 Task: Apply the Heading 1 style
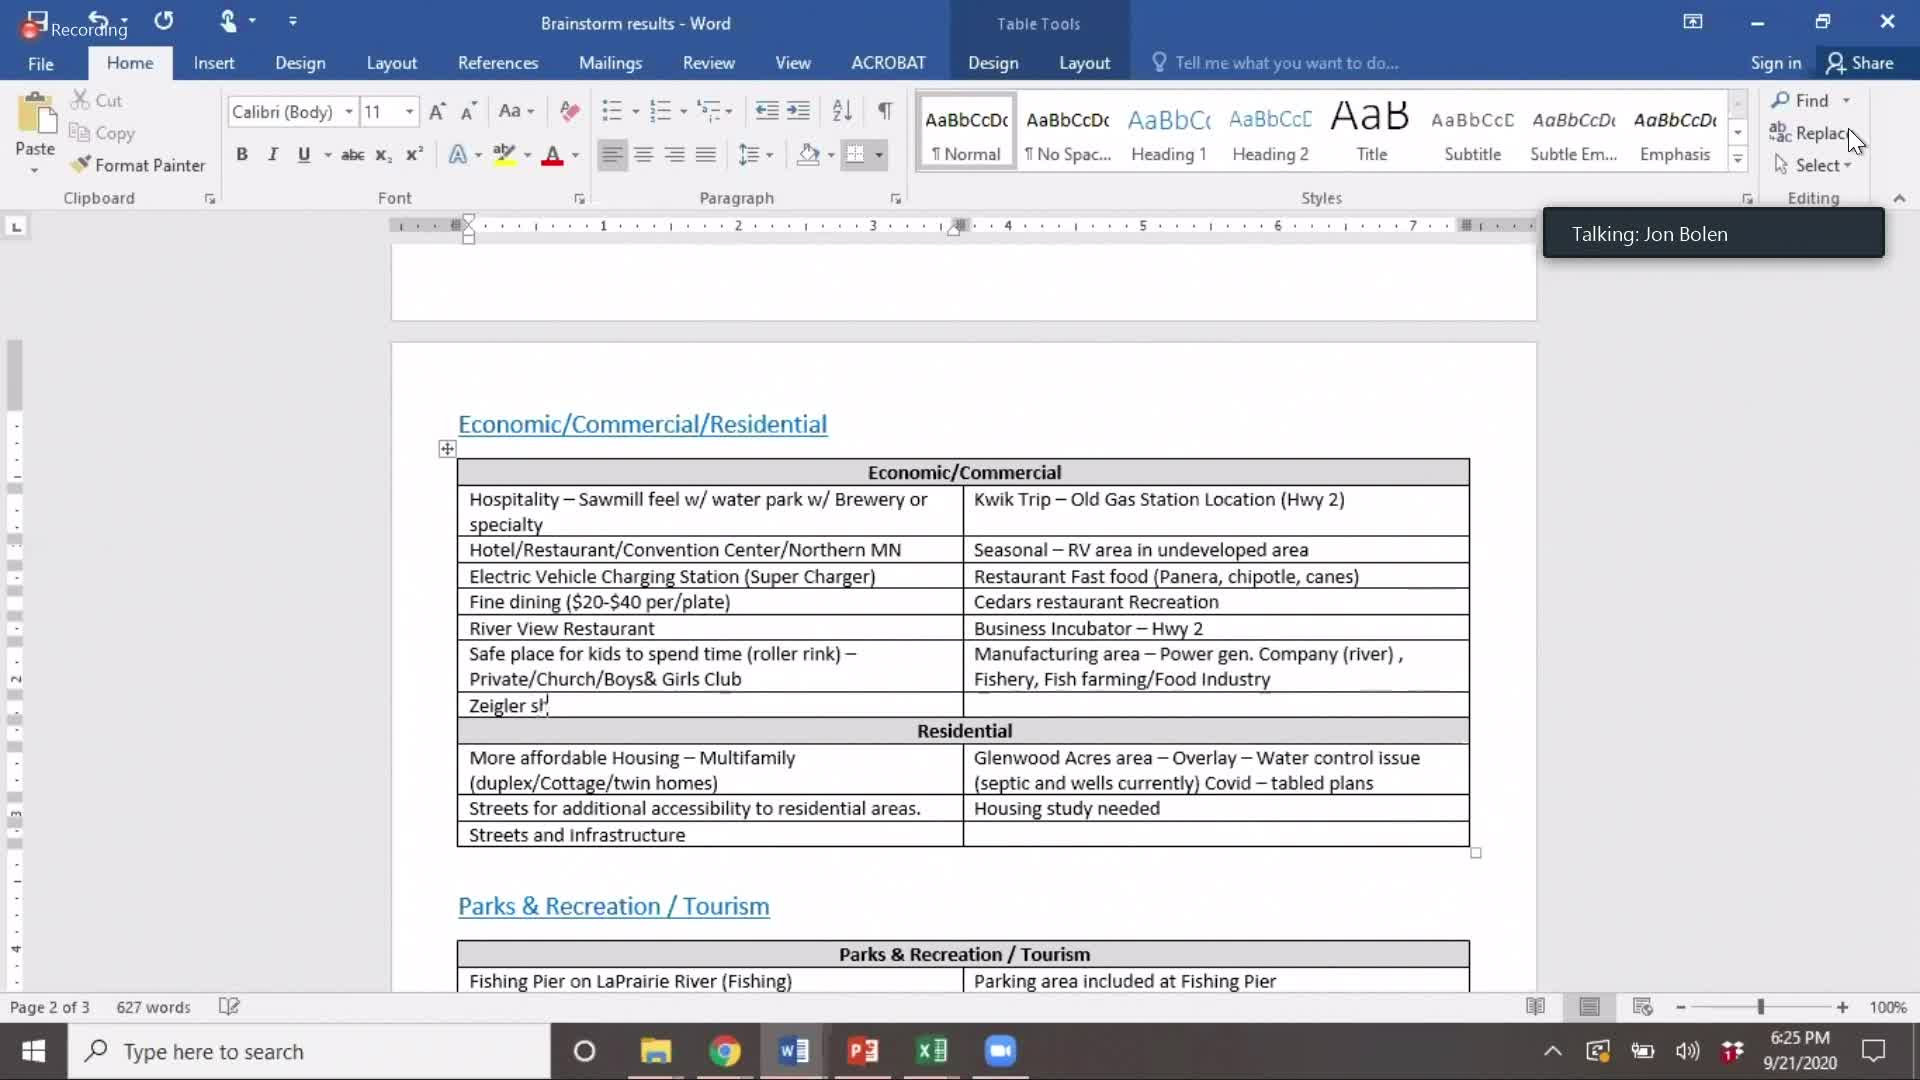1169,132
